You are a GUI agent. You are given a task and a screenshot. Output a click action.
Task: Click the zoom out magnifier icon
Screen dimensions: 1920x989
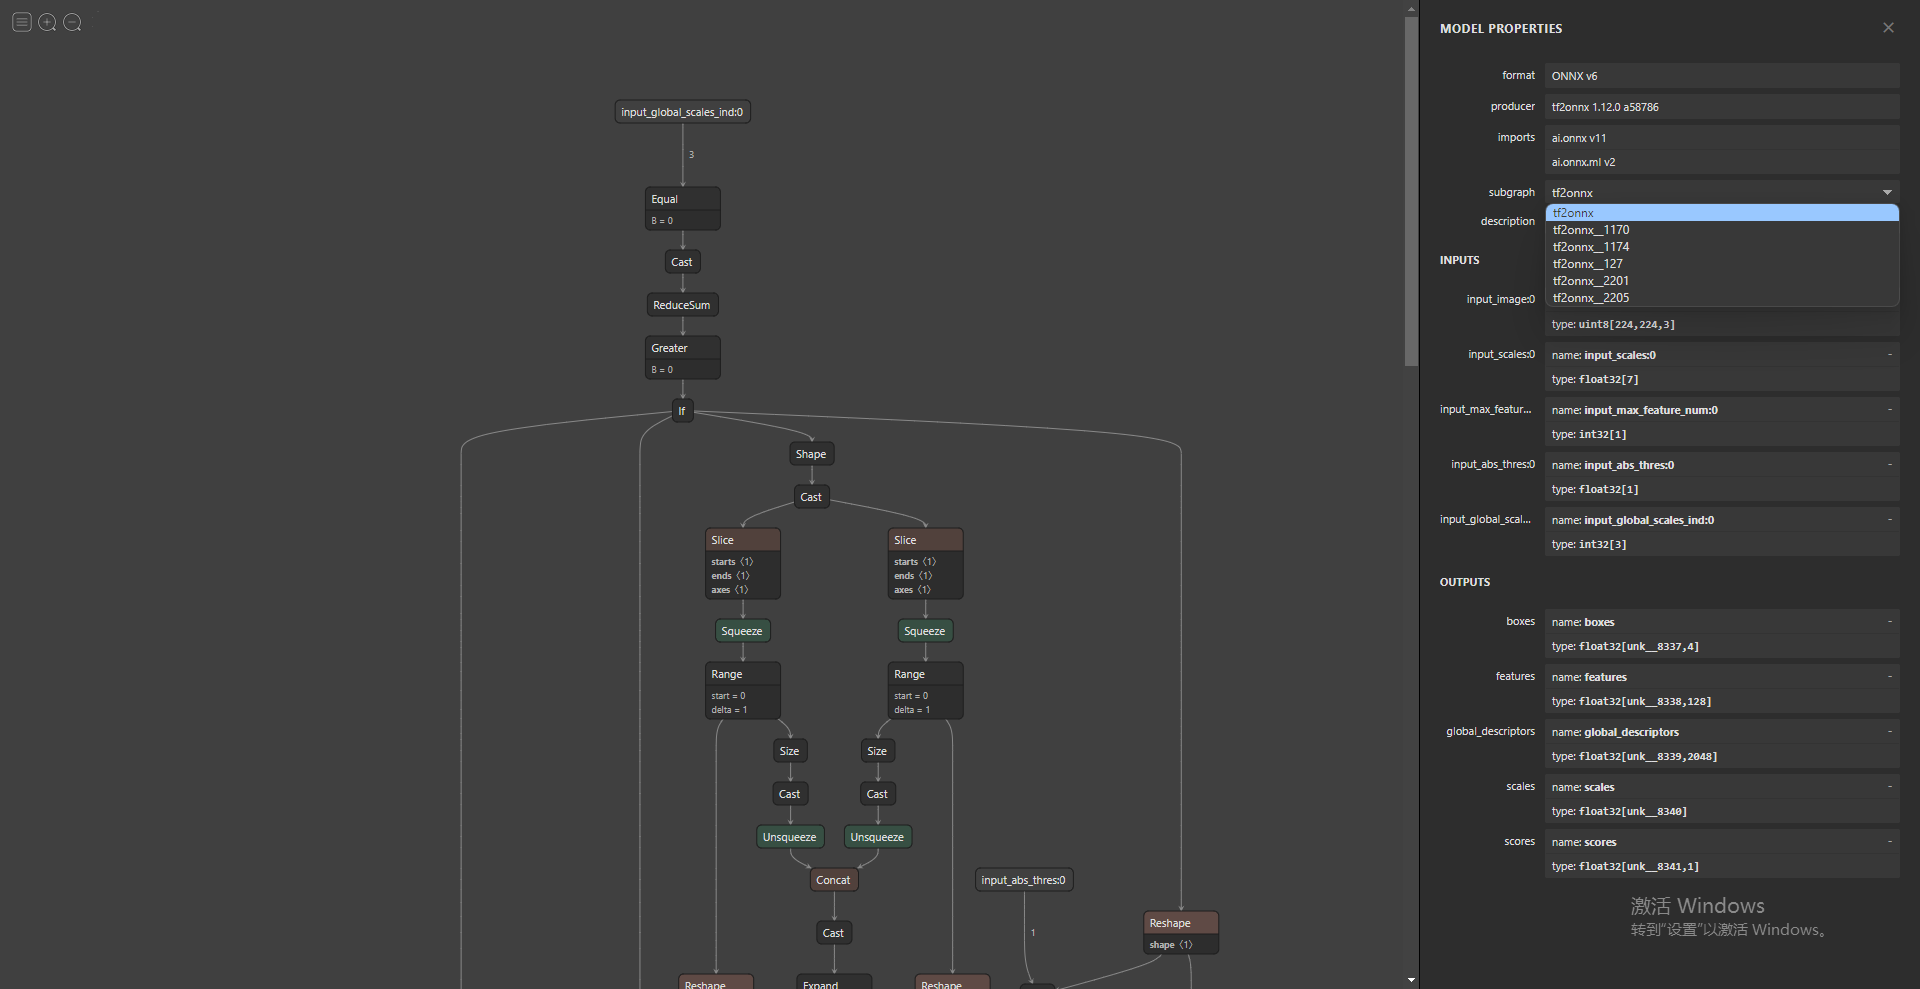(x=72, y=22)
